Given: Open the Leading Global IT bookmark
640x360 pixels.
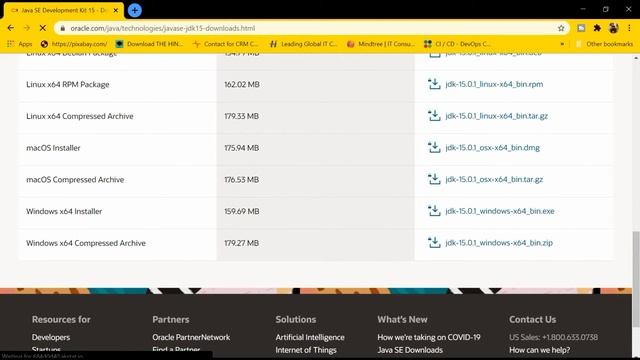Looking at the screenshot, I should pyautogui.click(x=303, y=44).
